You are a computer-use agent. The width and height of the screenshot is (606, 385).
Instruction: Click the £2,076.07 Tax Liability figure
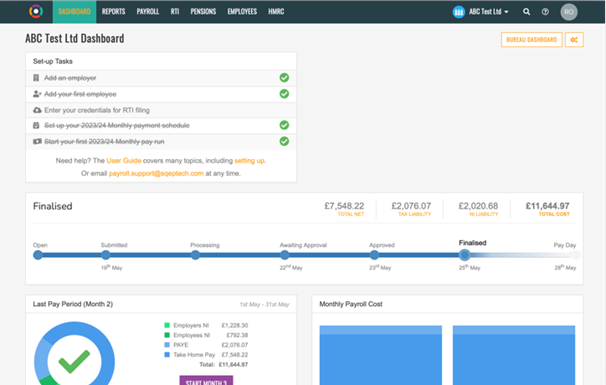(x=411, y=206)
